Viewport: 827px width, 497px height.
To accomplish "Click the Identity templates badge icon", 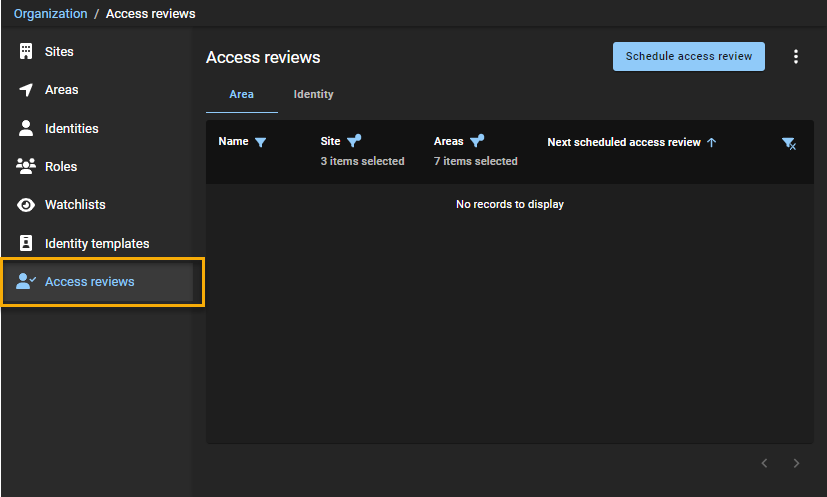I will [x=26, y=243].
